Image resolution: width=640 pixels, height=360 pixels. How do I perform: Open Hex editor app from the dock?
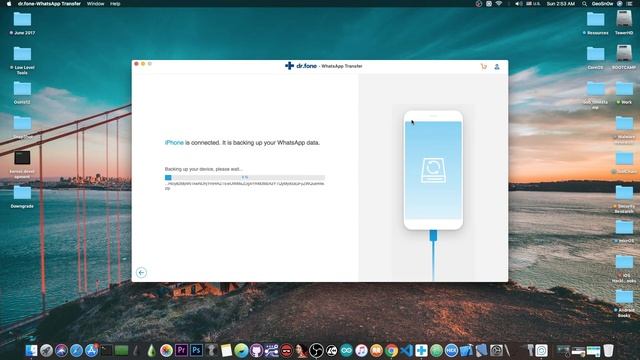click(x=451, y=350)
